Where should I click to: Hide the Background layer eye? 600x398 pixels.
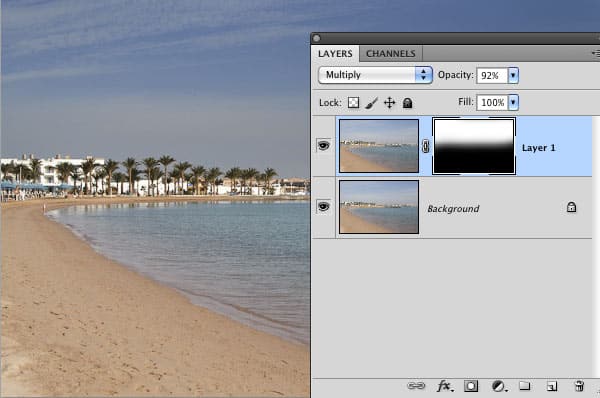coord(323,207)
